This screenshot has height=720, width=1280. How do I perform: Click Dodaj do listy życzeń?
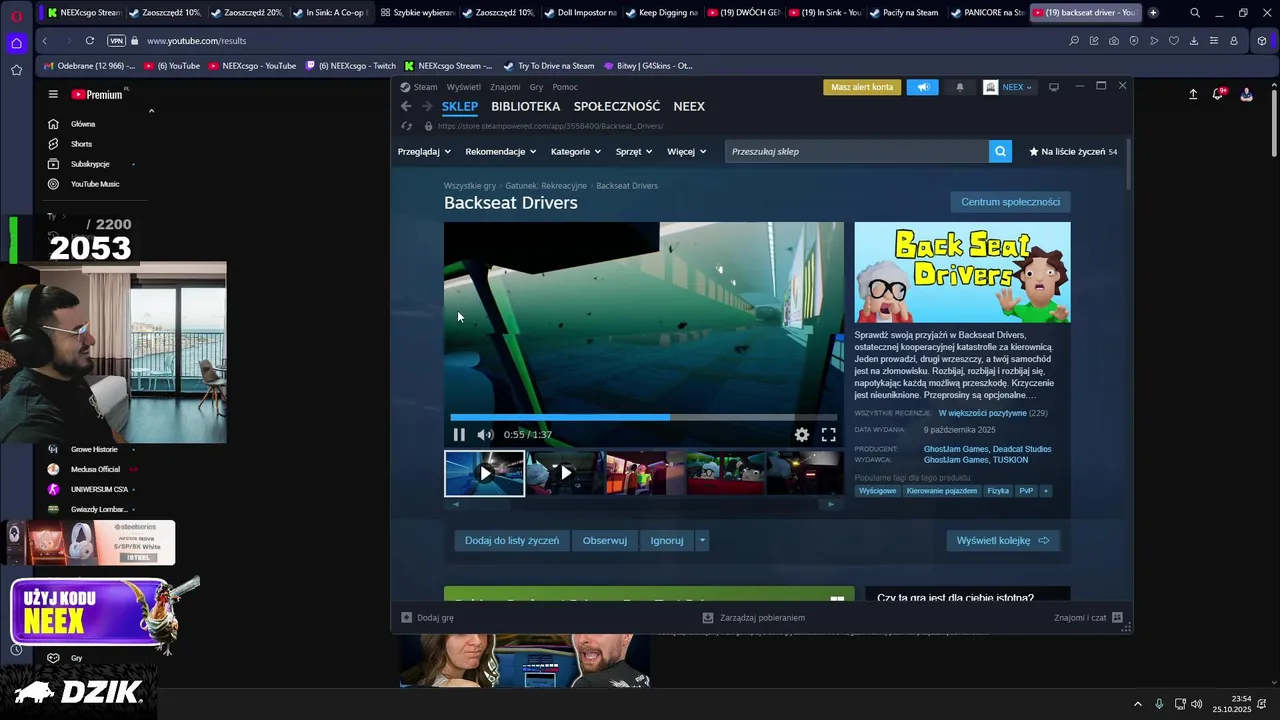[512, 540]
